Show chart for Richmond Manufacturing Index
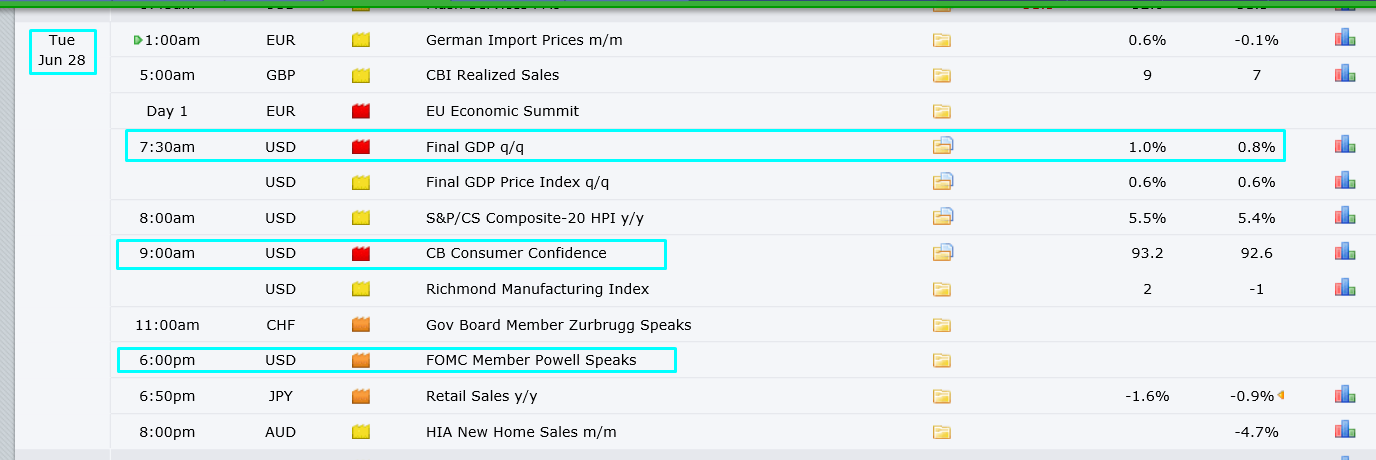This screenshot has height=460, width=1376. click(x=1344, y=289)
